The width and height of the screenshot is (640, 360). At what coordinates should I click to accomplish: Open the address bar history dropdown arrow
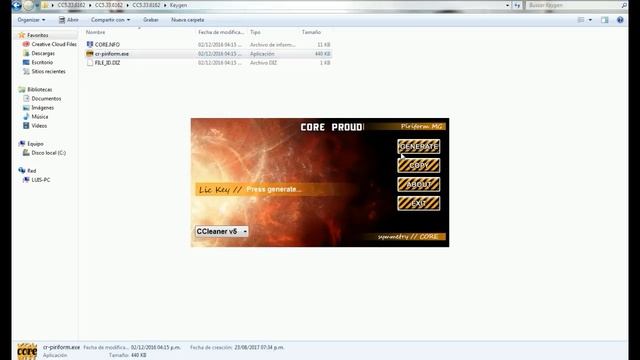[x=507, y=5]
